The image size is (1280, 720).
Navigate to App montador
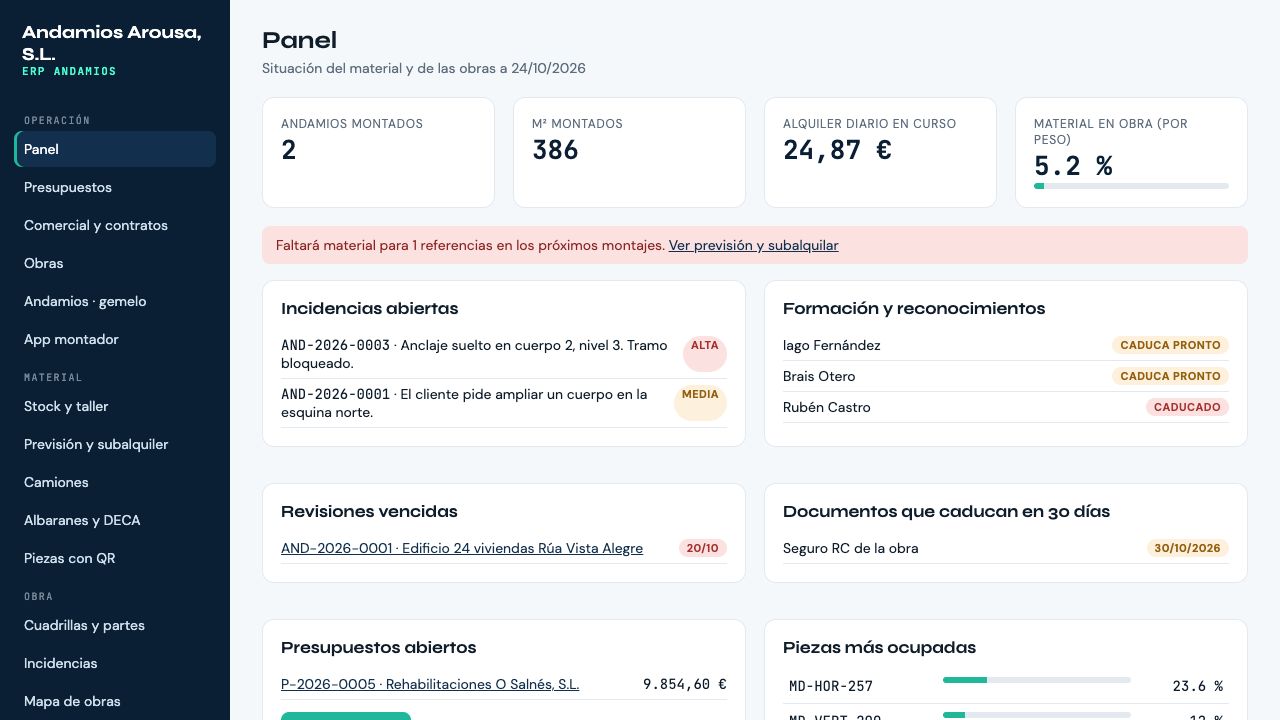(x=115, y=339)
